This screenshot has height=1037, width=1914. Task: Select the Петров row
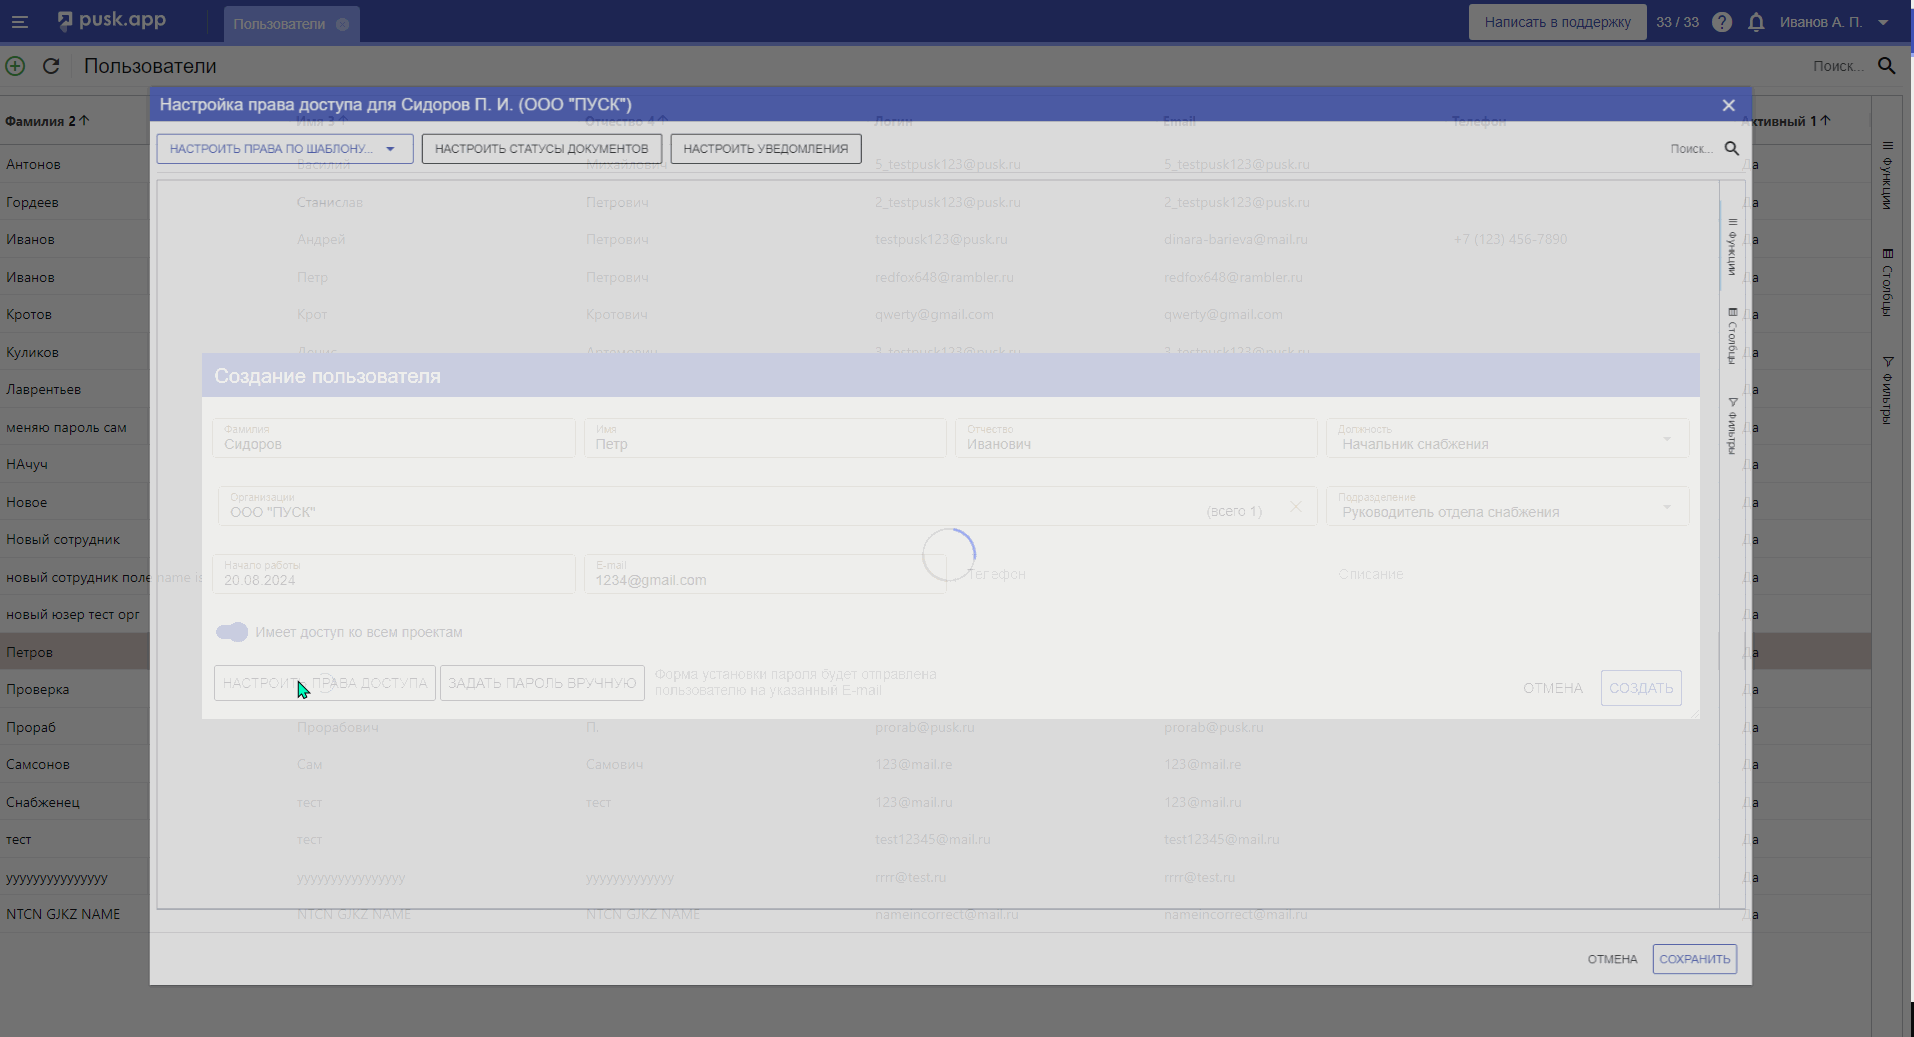[x=935, y=652]
